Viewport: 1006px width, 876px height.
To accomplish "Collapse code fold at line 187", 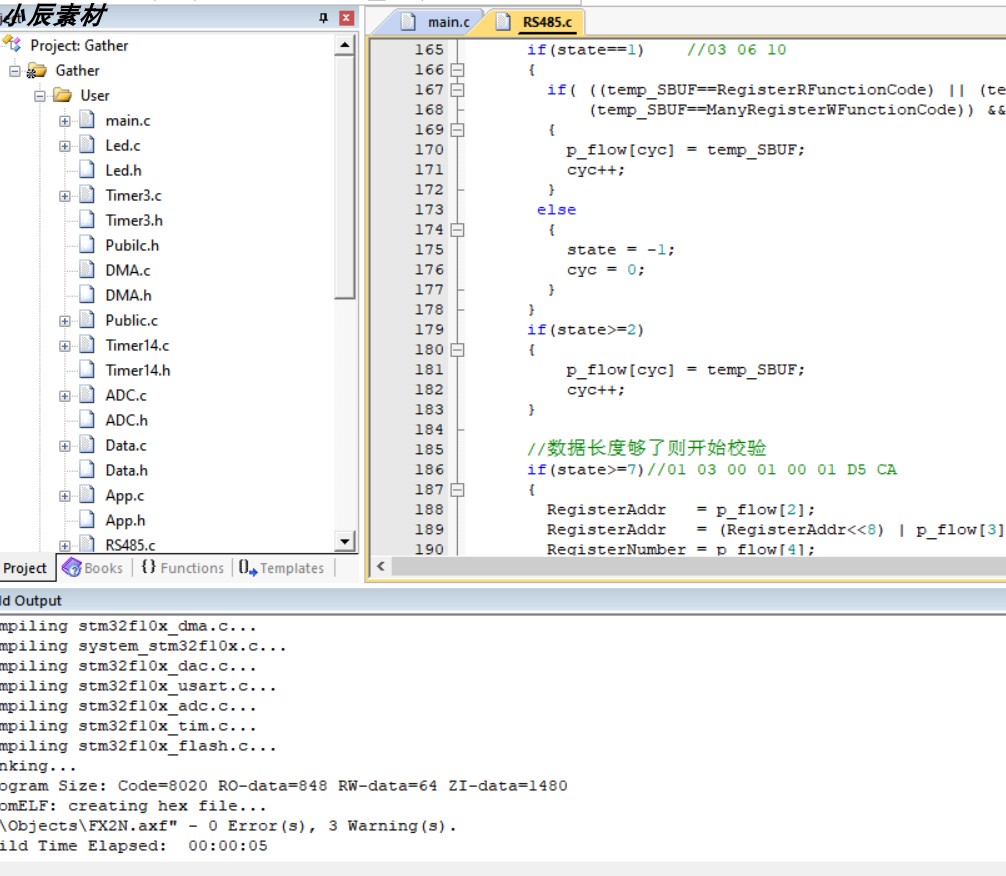I will [x=457, y=490].
